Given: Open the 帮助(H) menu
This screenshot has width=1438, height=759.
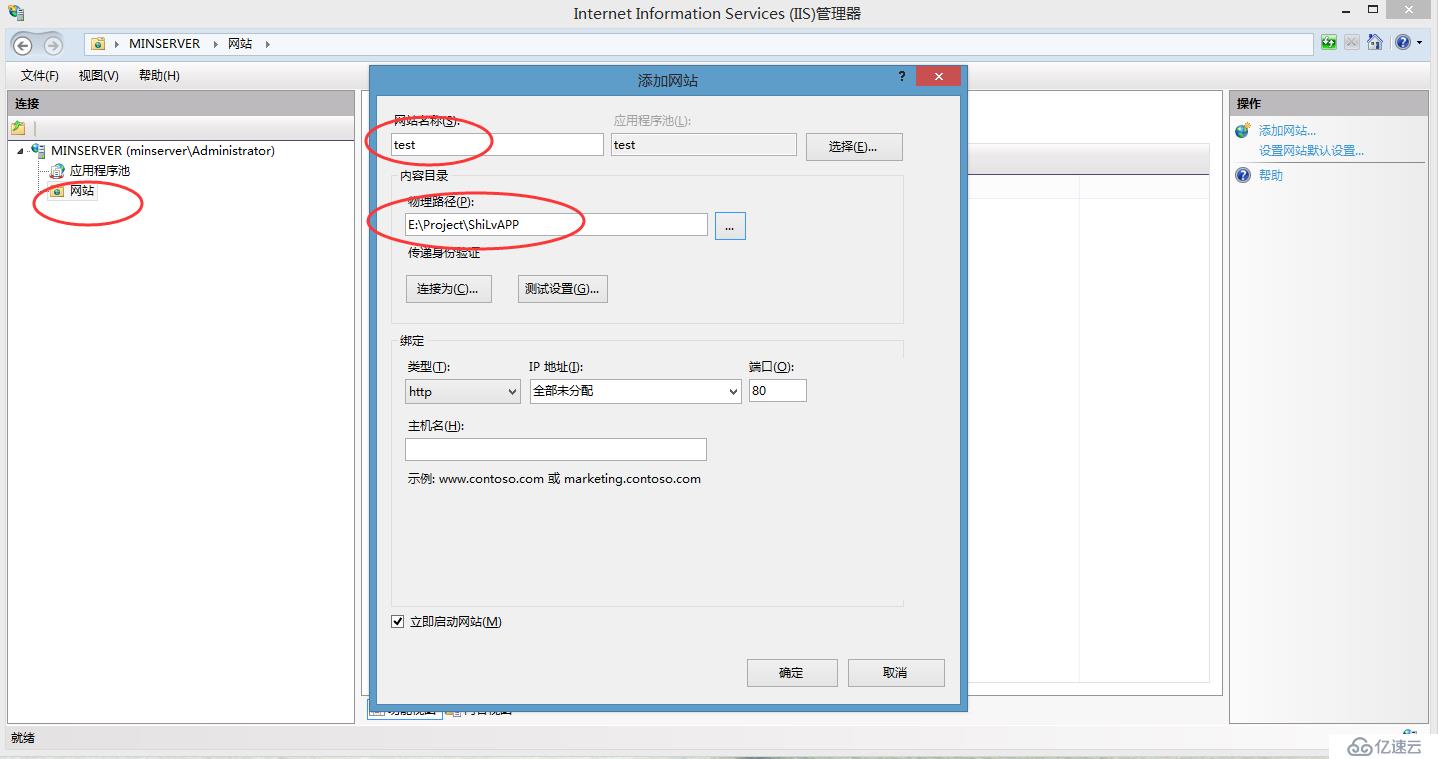Looking at the screenshot, I should coord(159,76).
